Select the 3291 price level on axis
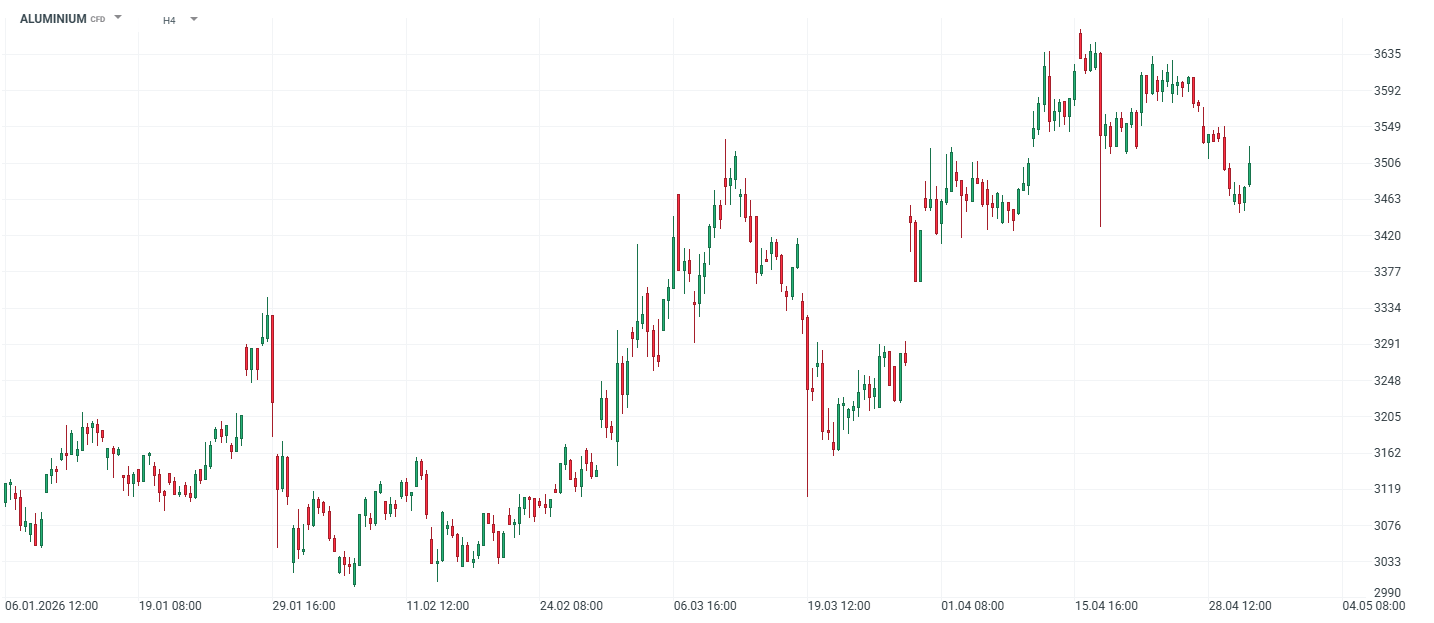The height and width of the screenshot is (623, 1434). pos(1387,344)
